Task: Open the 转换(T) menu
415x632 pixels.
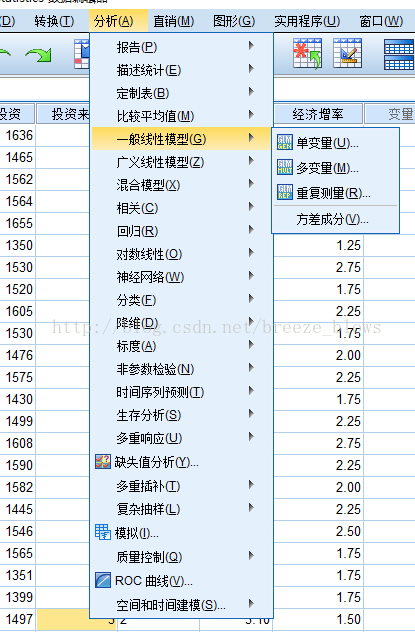Action: [x=54, y=21]
